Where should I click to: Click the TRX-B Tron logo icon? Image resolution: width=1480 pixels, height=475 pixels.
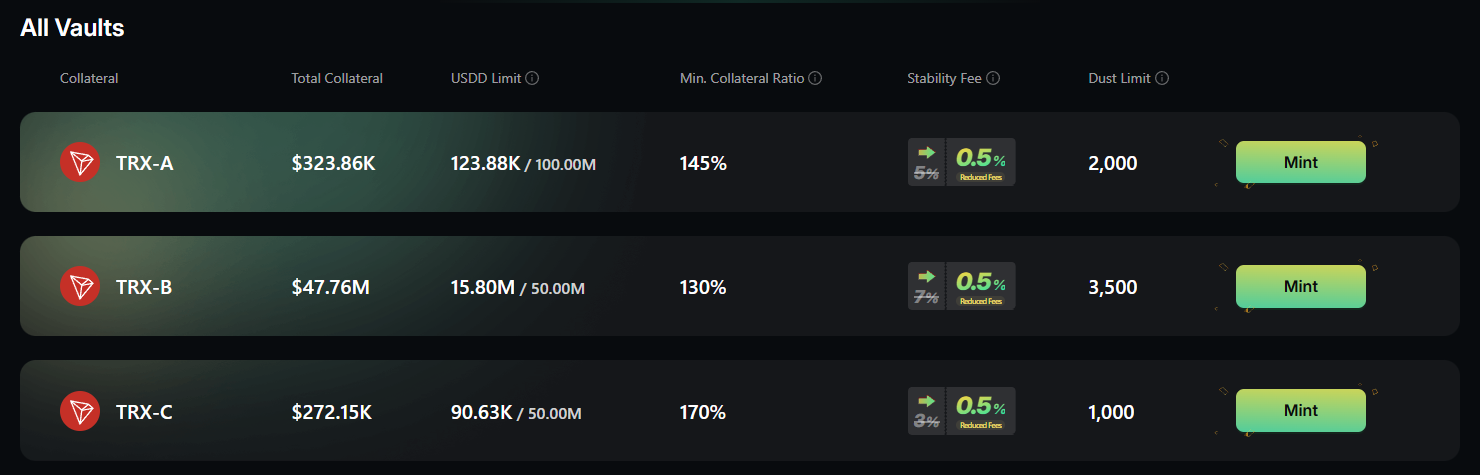click(80, 287)
